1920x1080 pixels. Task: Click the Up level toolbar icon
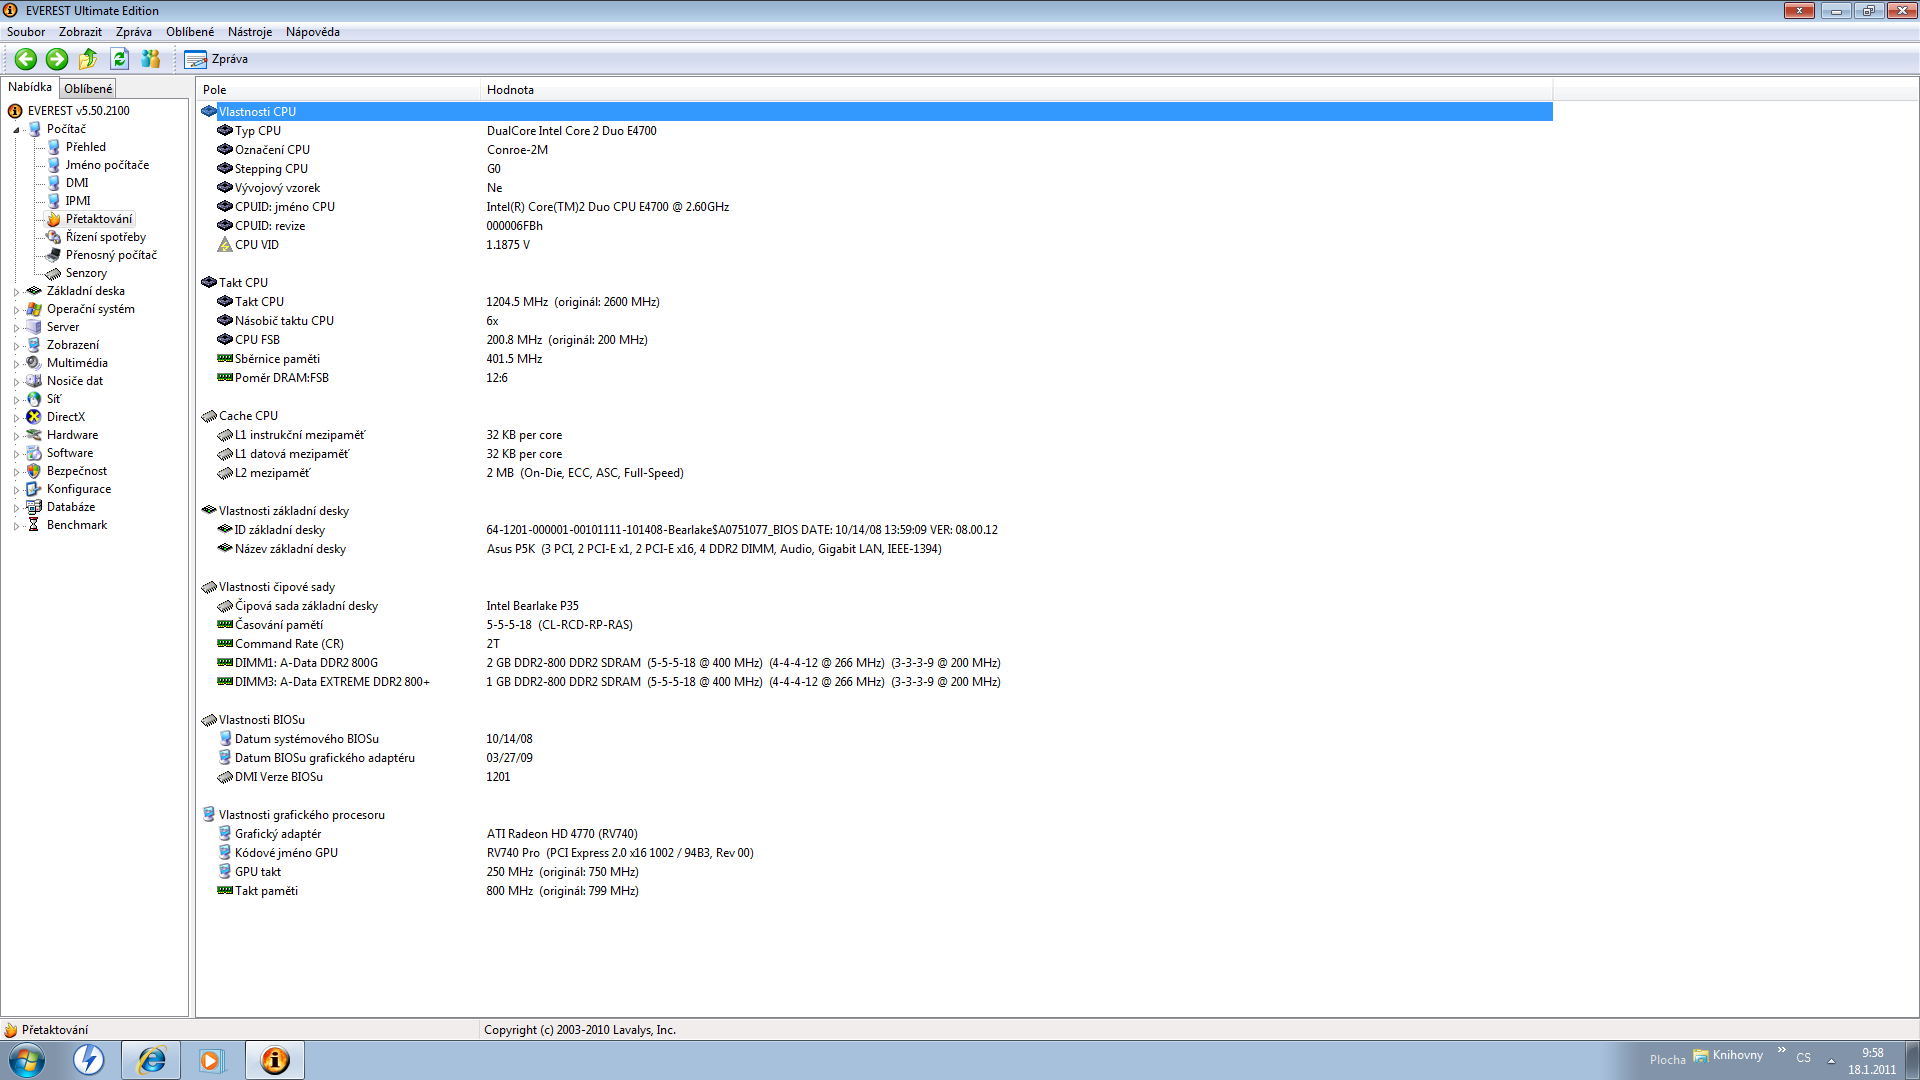pos(88,59)
